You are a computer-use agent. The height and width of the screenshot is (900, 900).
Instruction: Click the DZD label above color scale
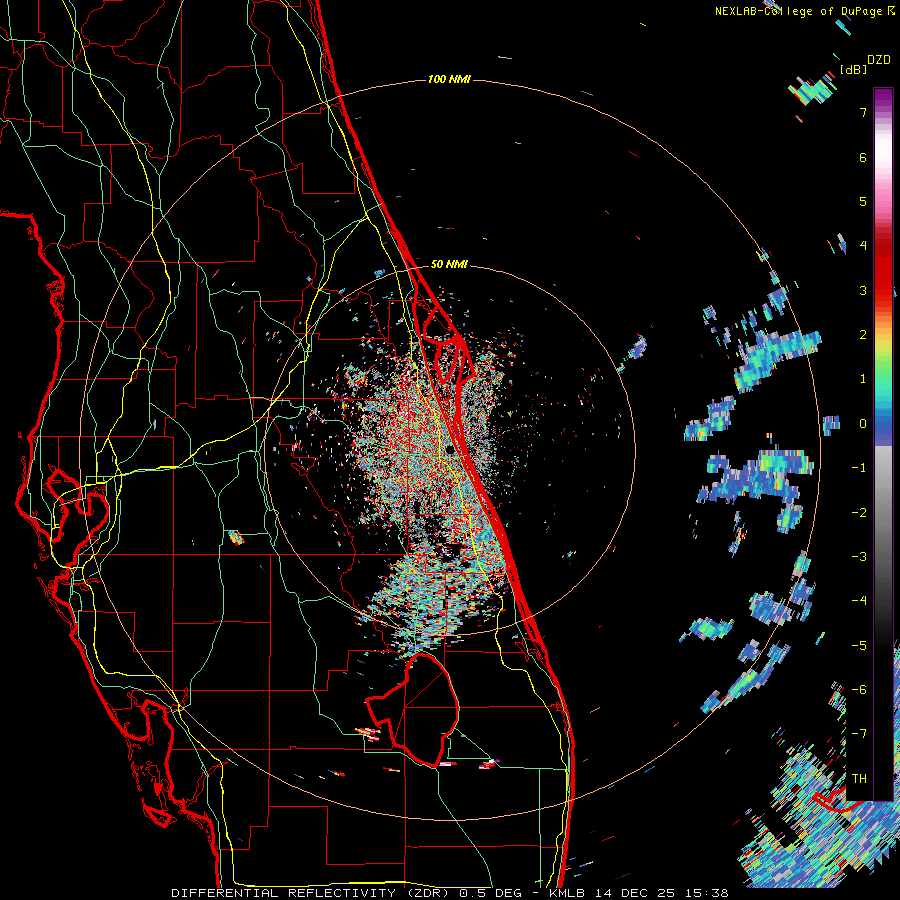click(x=879, y=60)
